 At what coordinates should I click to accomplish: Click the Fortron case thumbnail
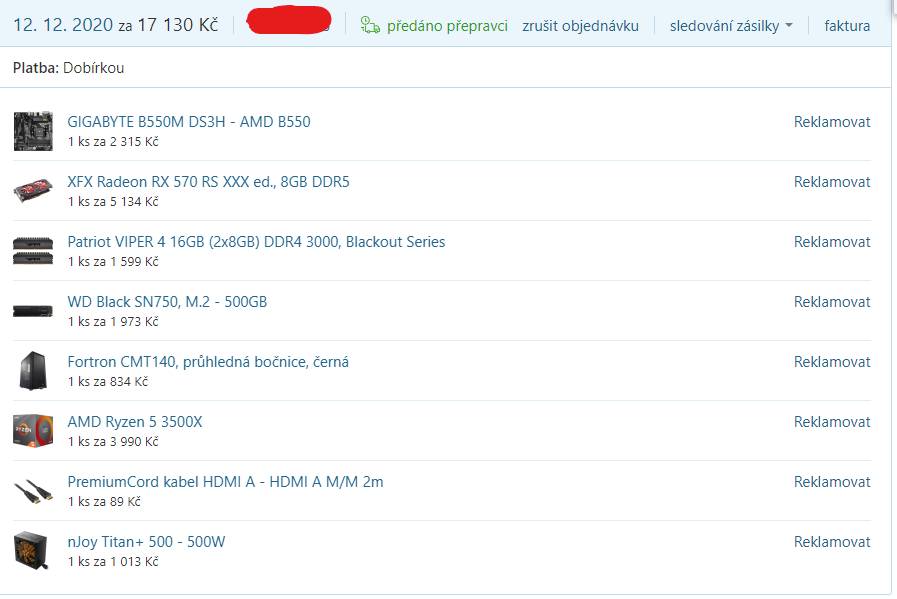33,371
